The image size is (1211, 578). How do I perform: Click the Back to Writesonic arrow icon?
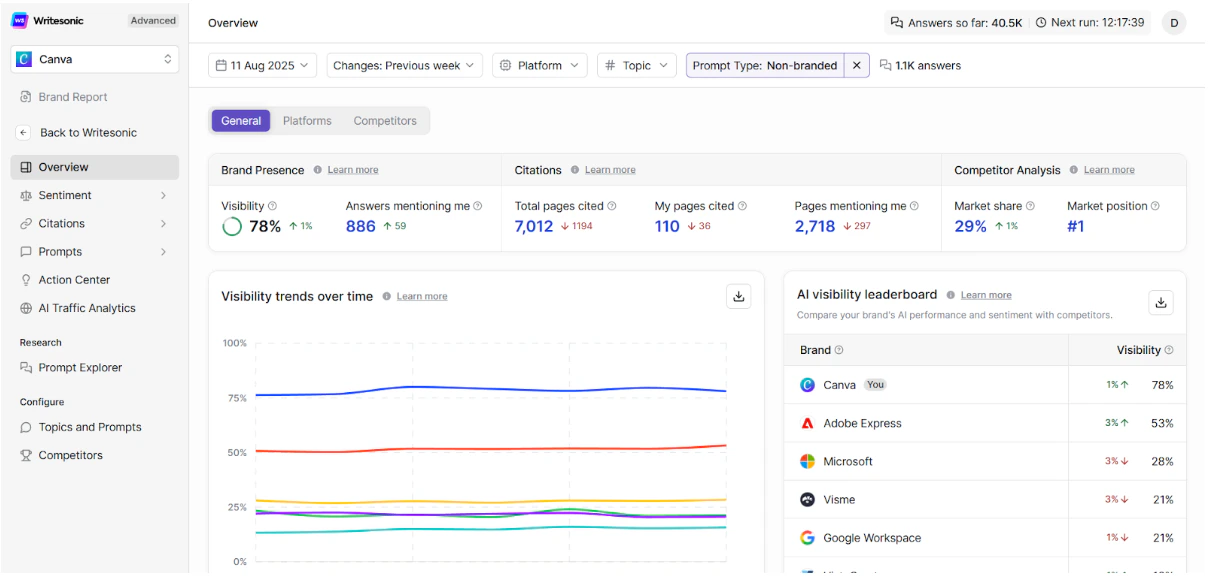[24, 132]
